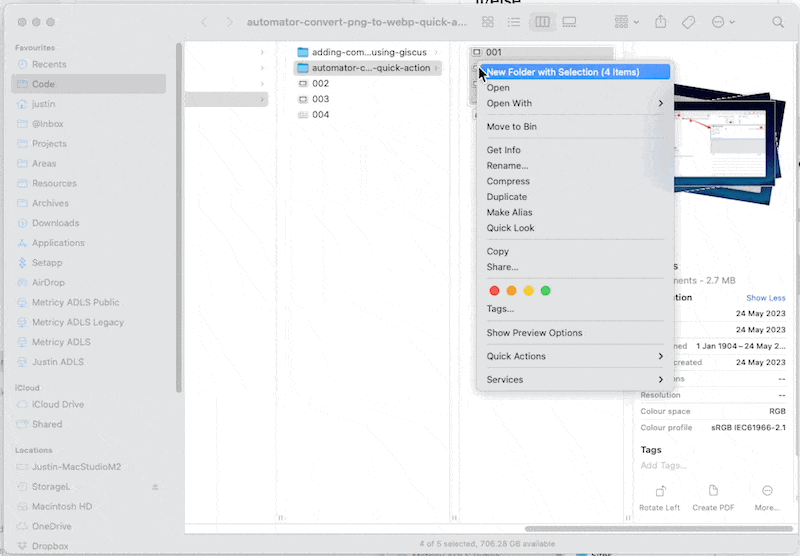Apply the yellow tag color
800x556 pixels.
529,291
